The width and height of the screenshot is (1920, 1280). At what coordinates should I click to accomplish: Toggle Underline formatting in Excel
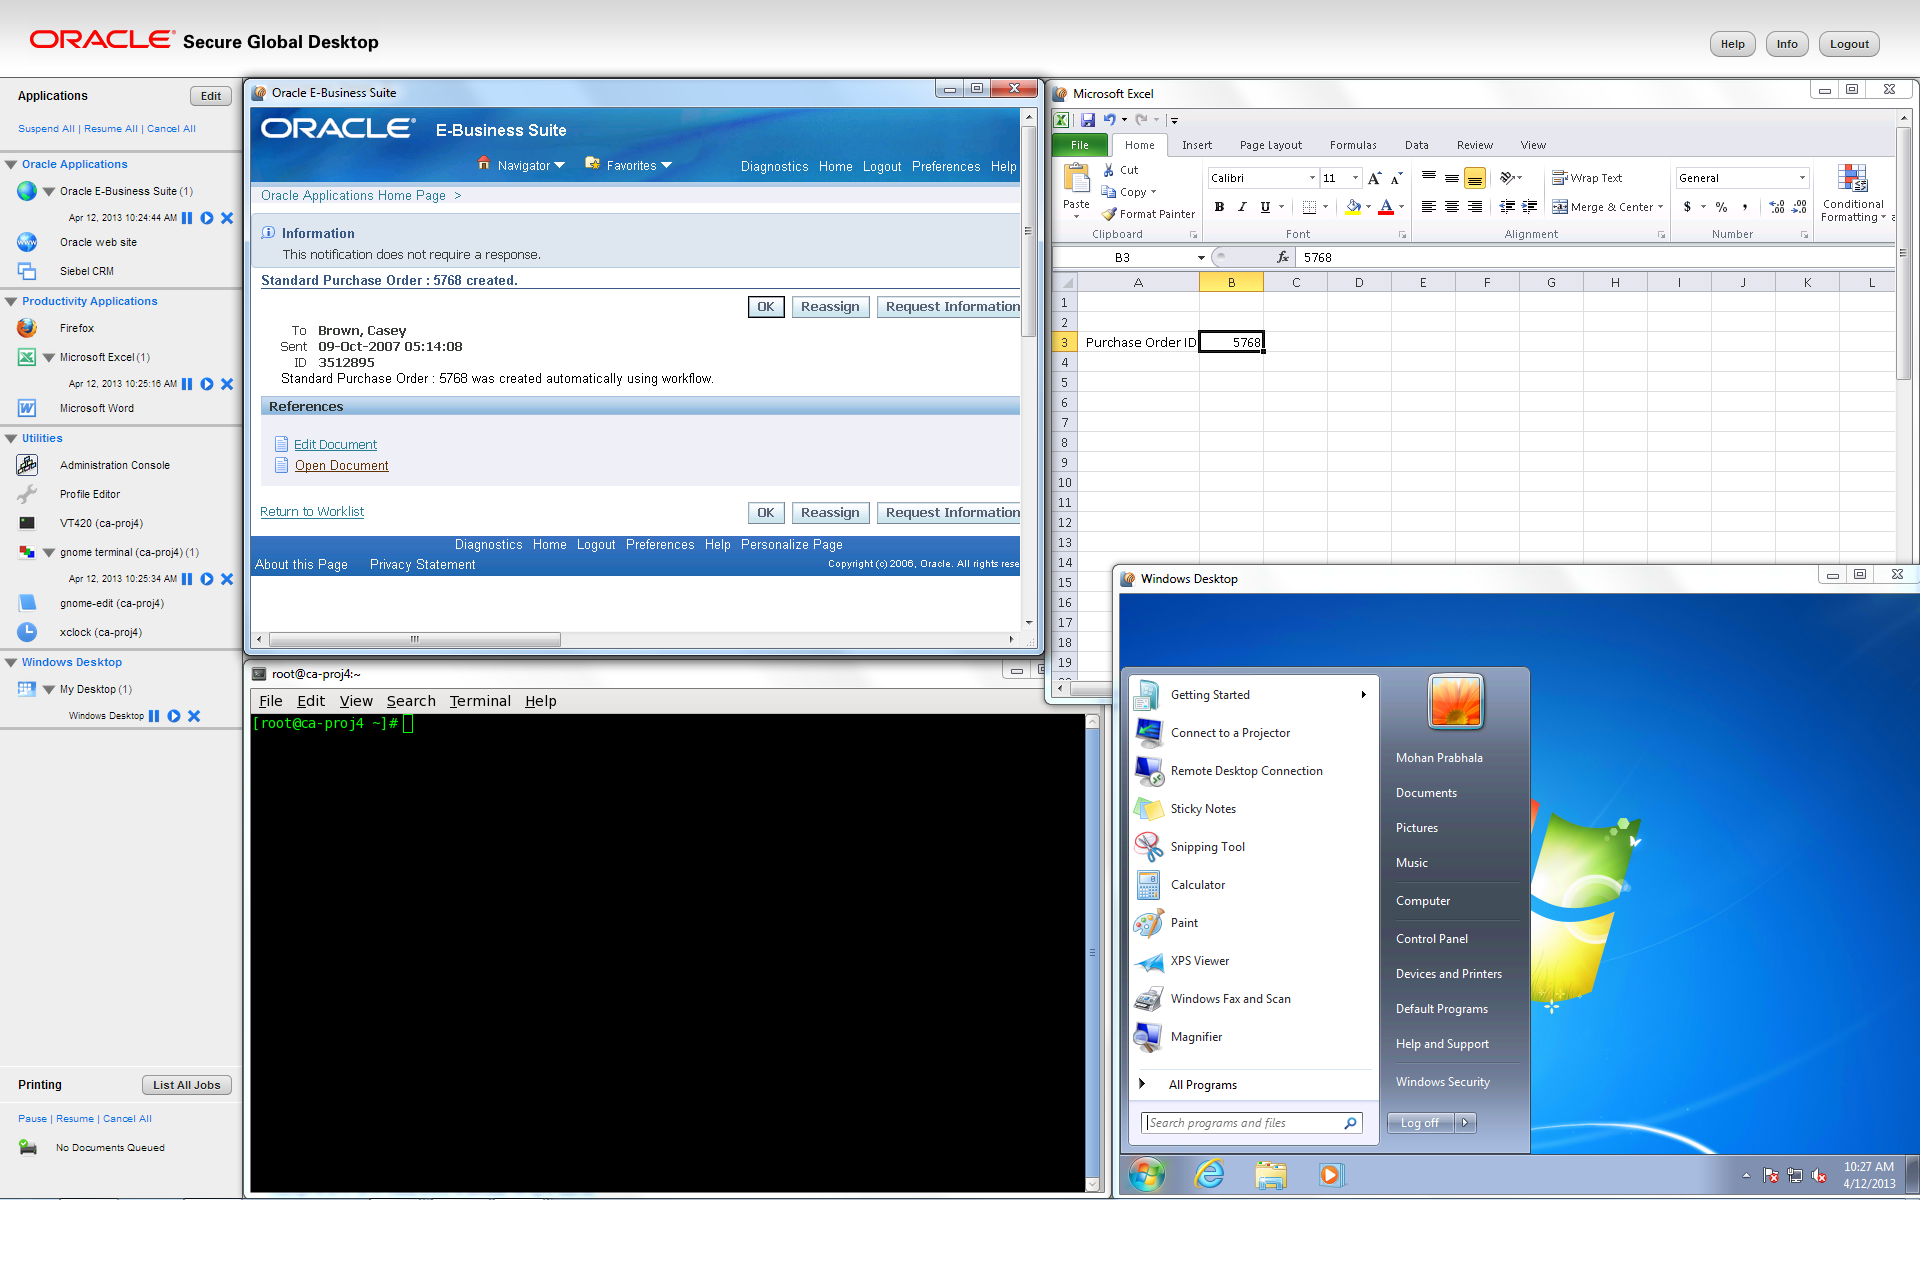(x=1265, y=207)
